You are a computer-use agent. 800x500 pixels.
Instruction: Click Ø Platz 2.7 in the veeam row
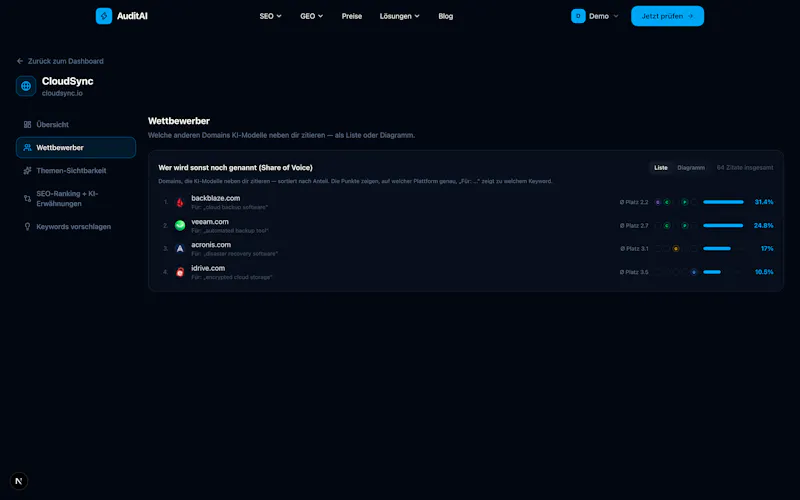click(634, 226)
